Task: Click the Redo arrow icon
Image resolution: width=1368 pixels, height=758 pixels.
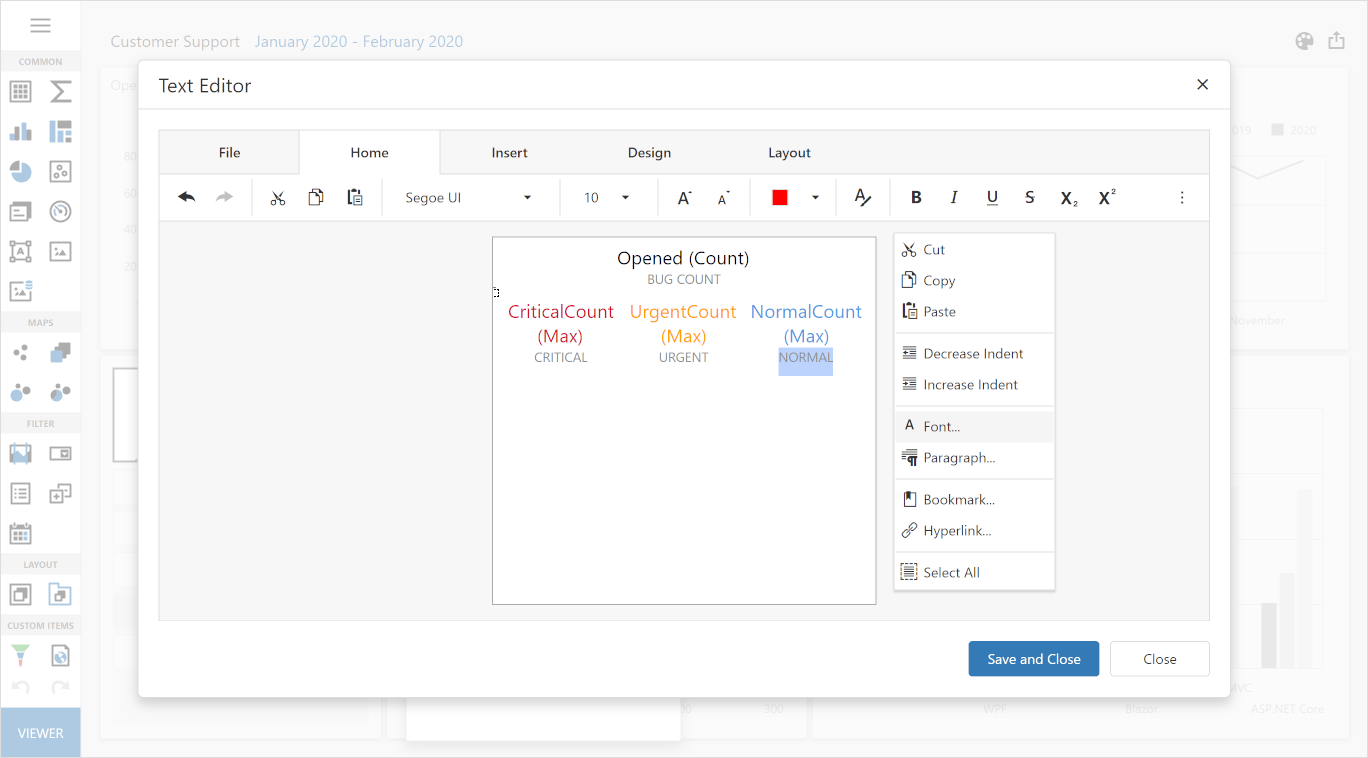Action: click(x=222, y=197)
